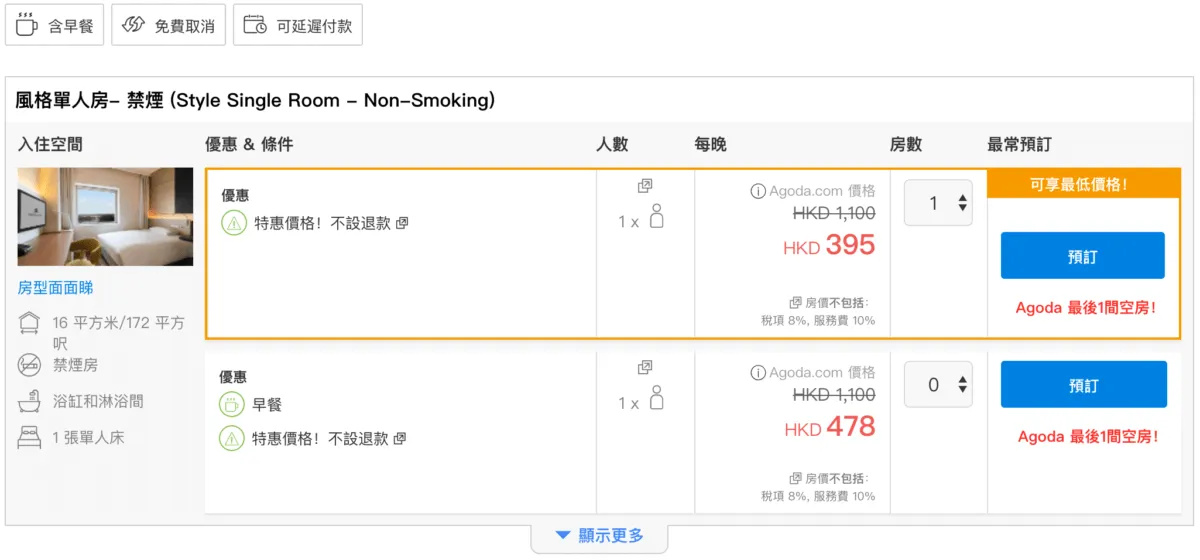Open room count dropdown showing 0

coord(938,384)
